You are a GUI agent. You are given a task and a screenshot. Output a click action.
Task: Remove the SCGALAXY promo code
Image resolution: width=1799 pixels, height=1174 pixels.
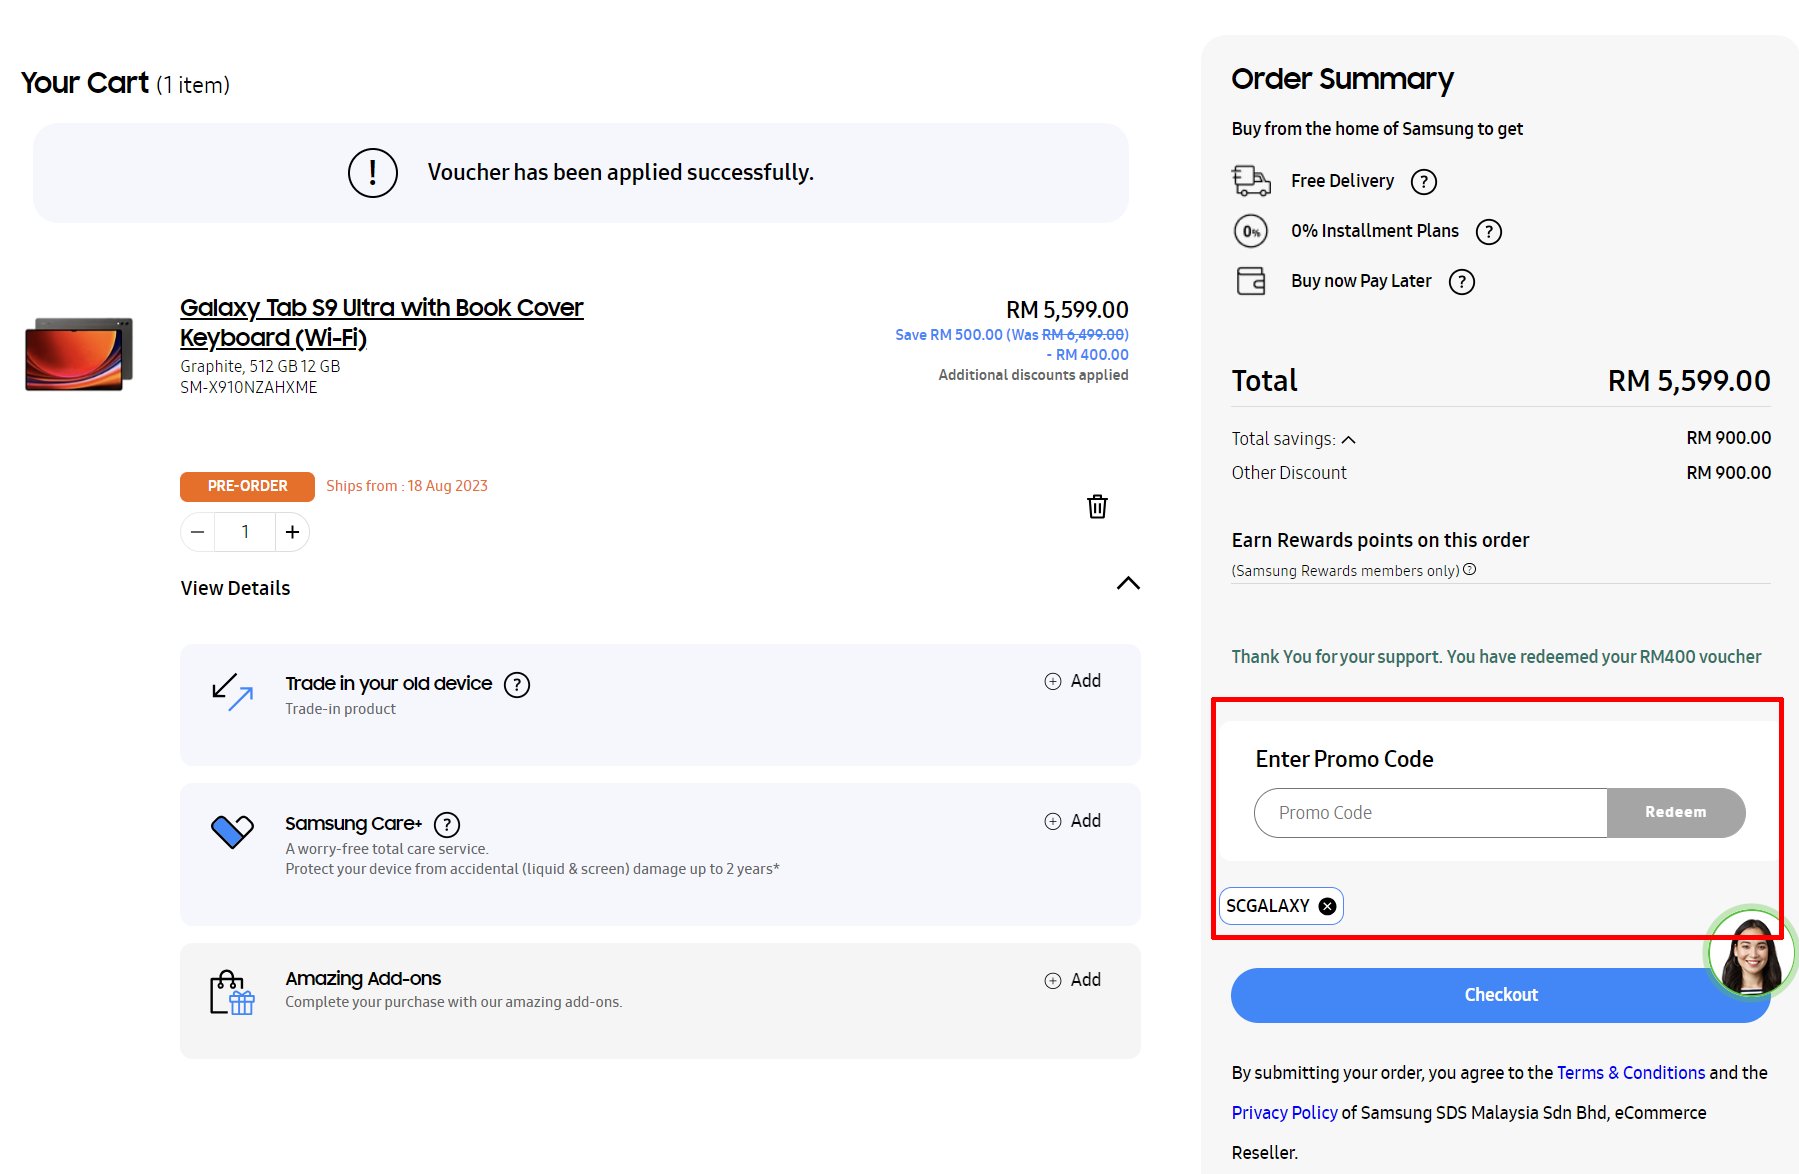coord(1327,906)
